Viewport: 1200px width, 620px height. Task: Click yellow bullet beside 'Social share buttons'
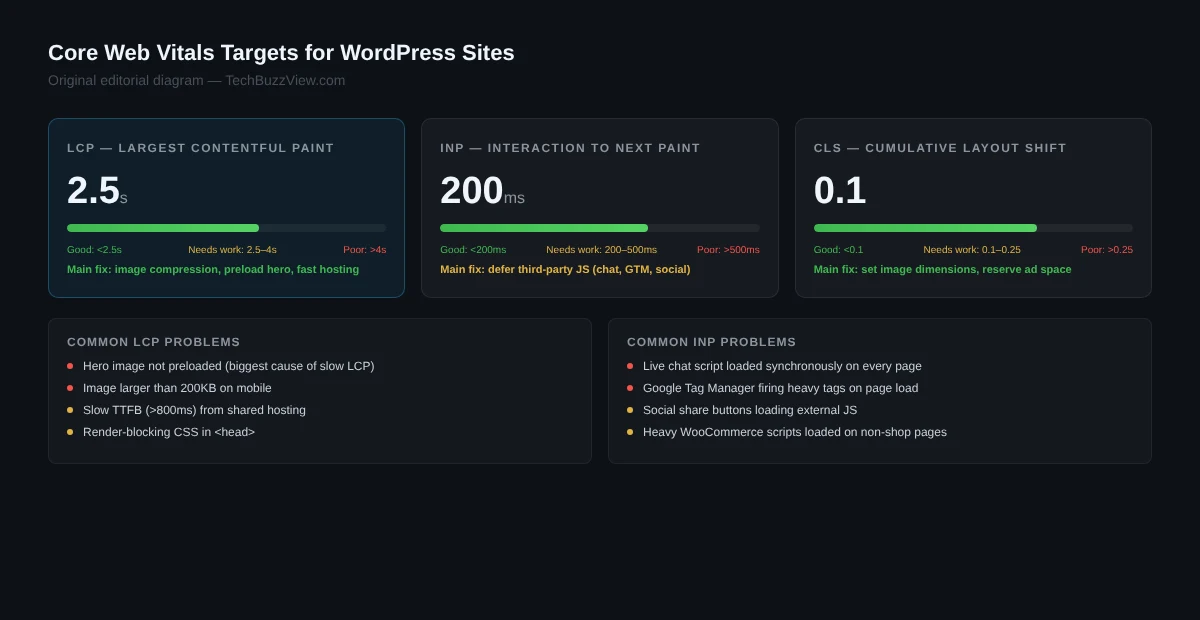coord(630,410)
